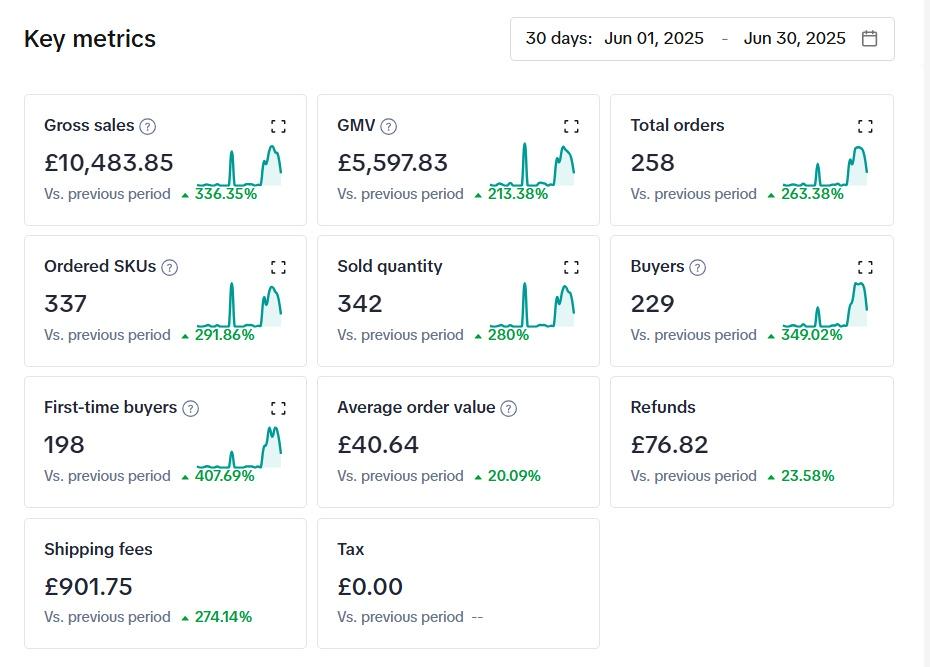Show the GMV help tooltip
Screen dimensions: 930x667
389,126
